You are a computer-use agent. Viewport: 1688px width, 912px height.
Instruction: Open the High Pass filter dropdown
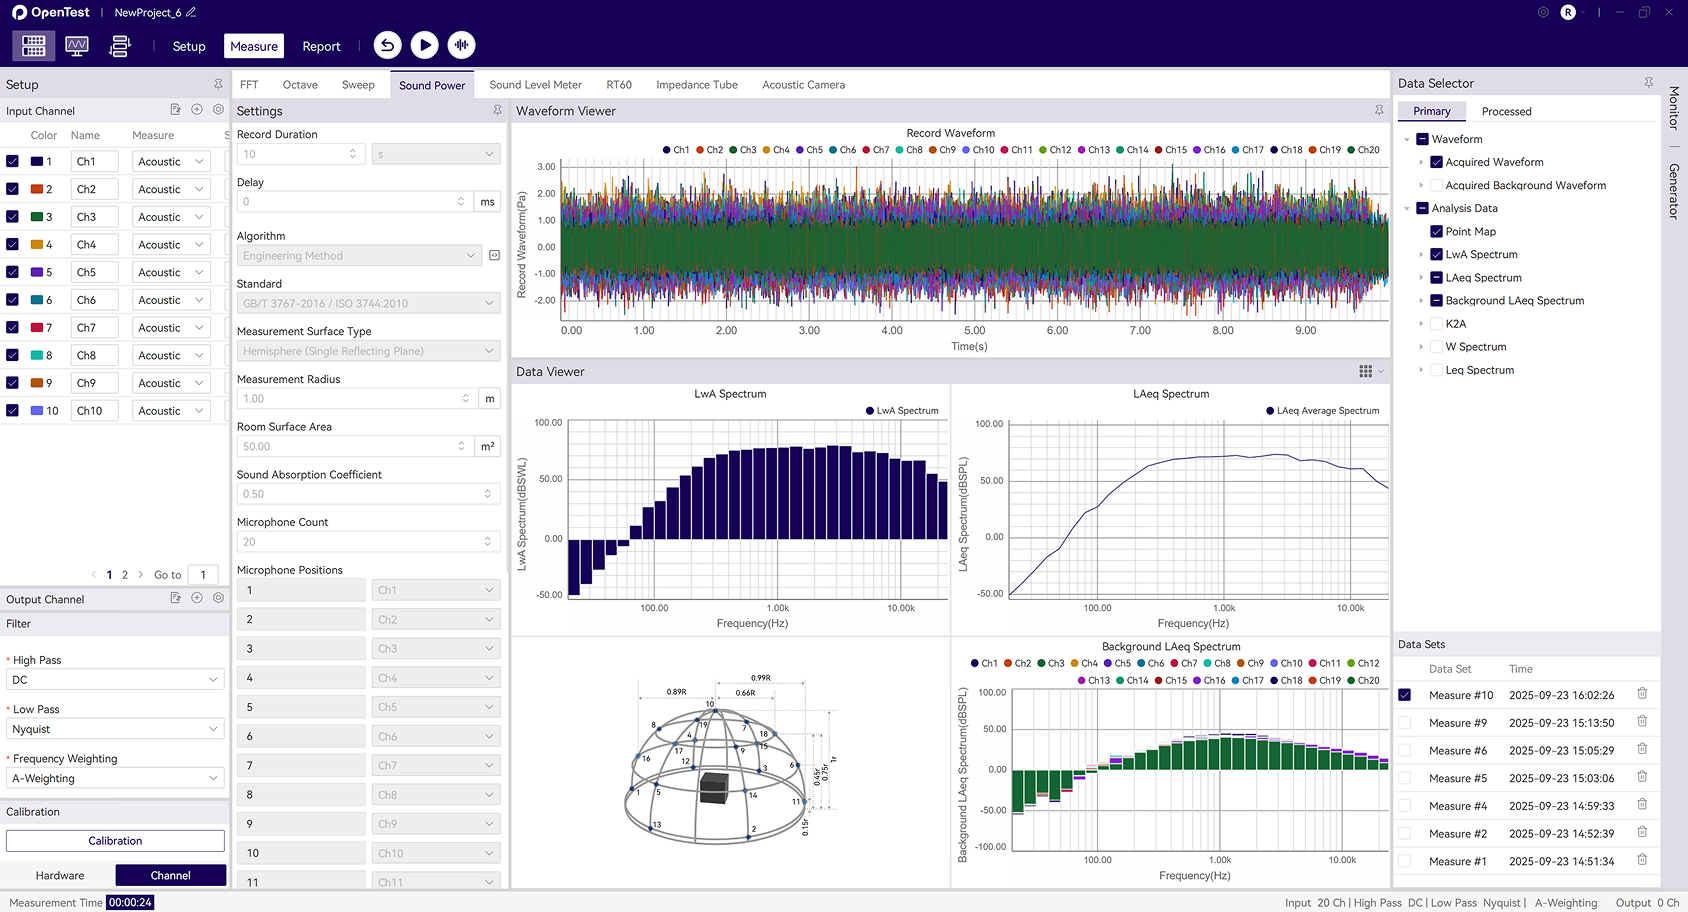(x=115, y=680)
